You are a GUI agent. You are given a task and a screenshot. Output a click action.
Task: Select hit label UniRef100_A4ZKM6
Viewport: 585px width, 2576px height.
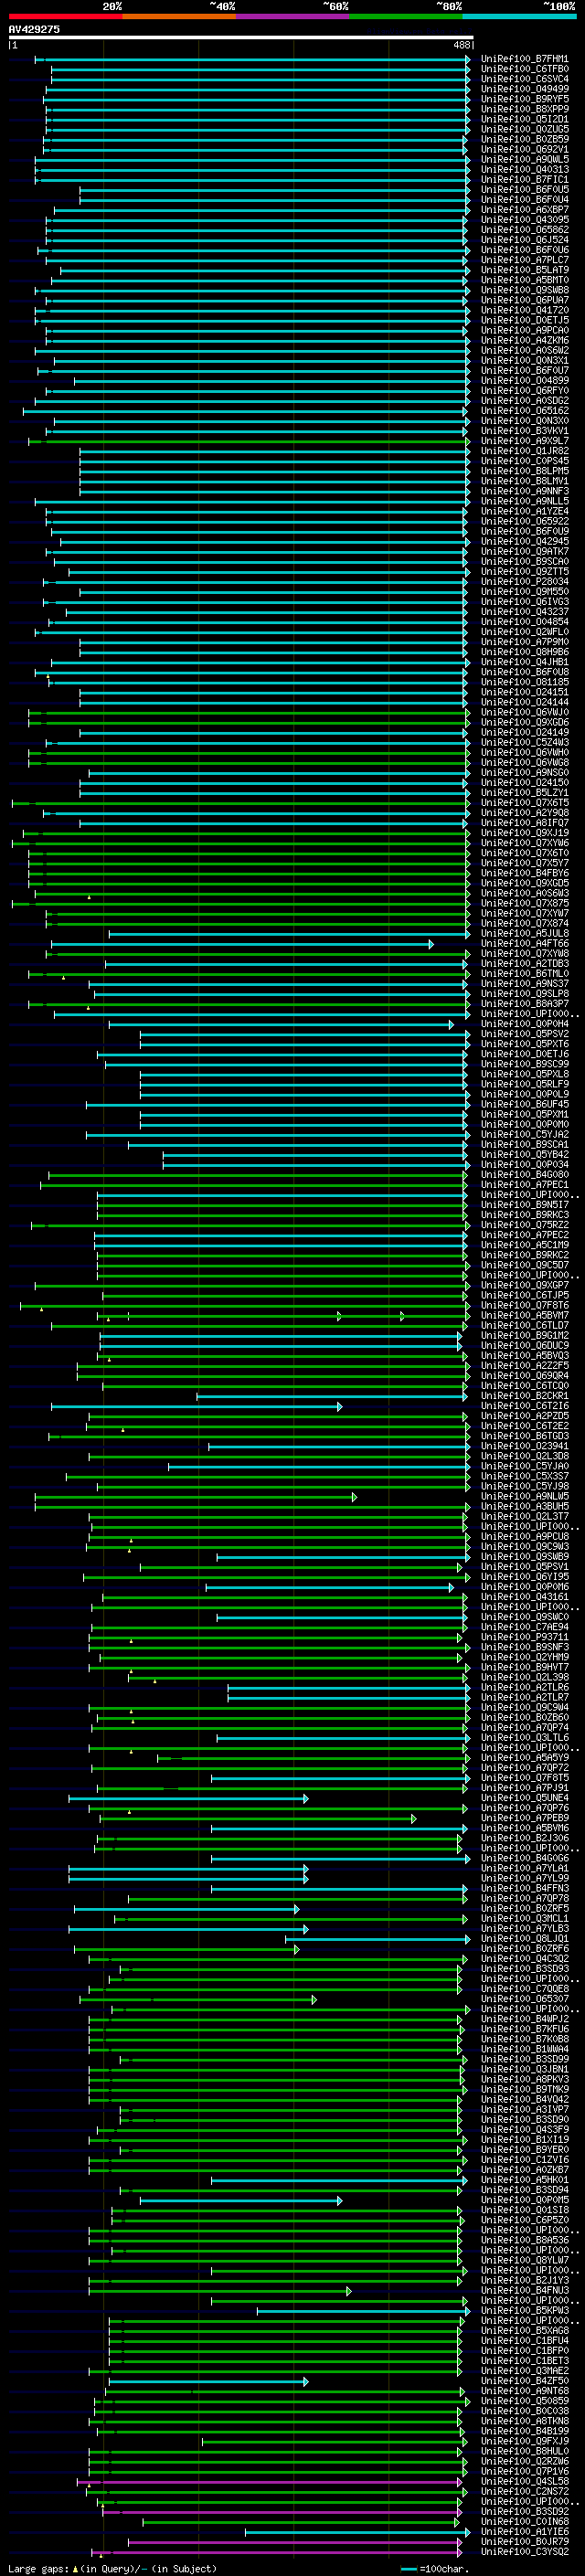click(524, 341)
